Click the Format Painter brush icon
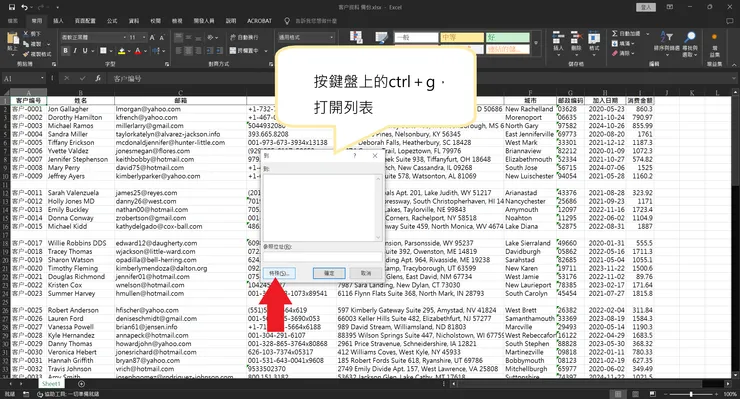The image size is (740, 399). pos(26,54)
